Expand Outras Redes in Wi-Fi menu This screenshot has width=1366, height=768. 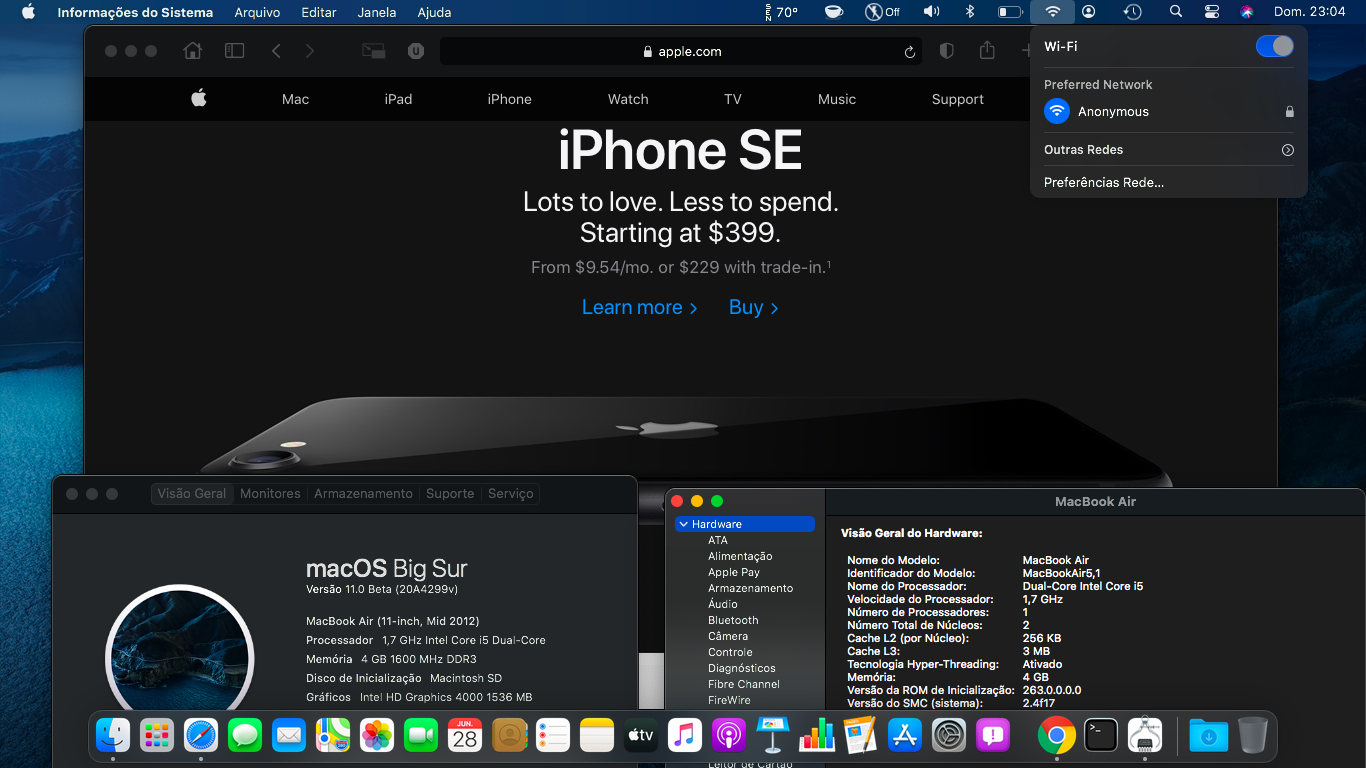1288,150
